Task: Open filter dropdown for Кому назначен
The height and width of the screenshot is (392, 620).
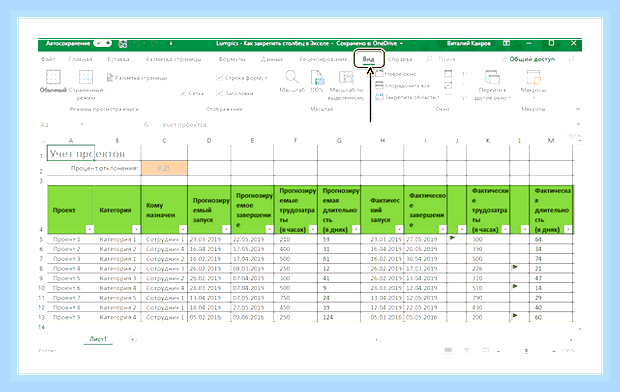Action: point(183,229)
